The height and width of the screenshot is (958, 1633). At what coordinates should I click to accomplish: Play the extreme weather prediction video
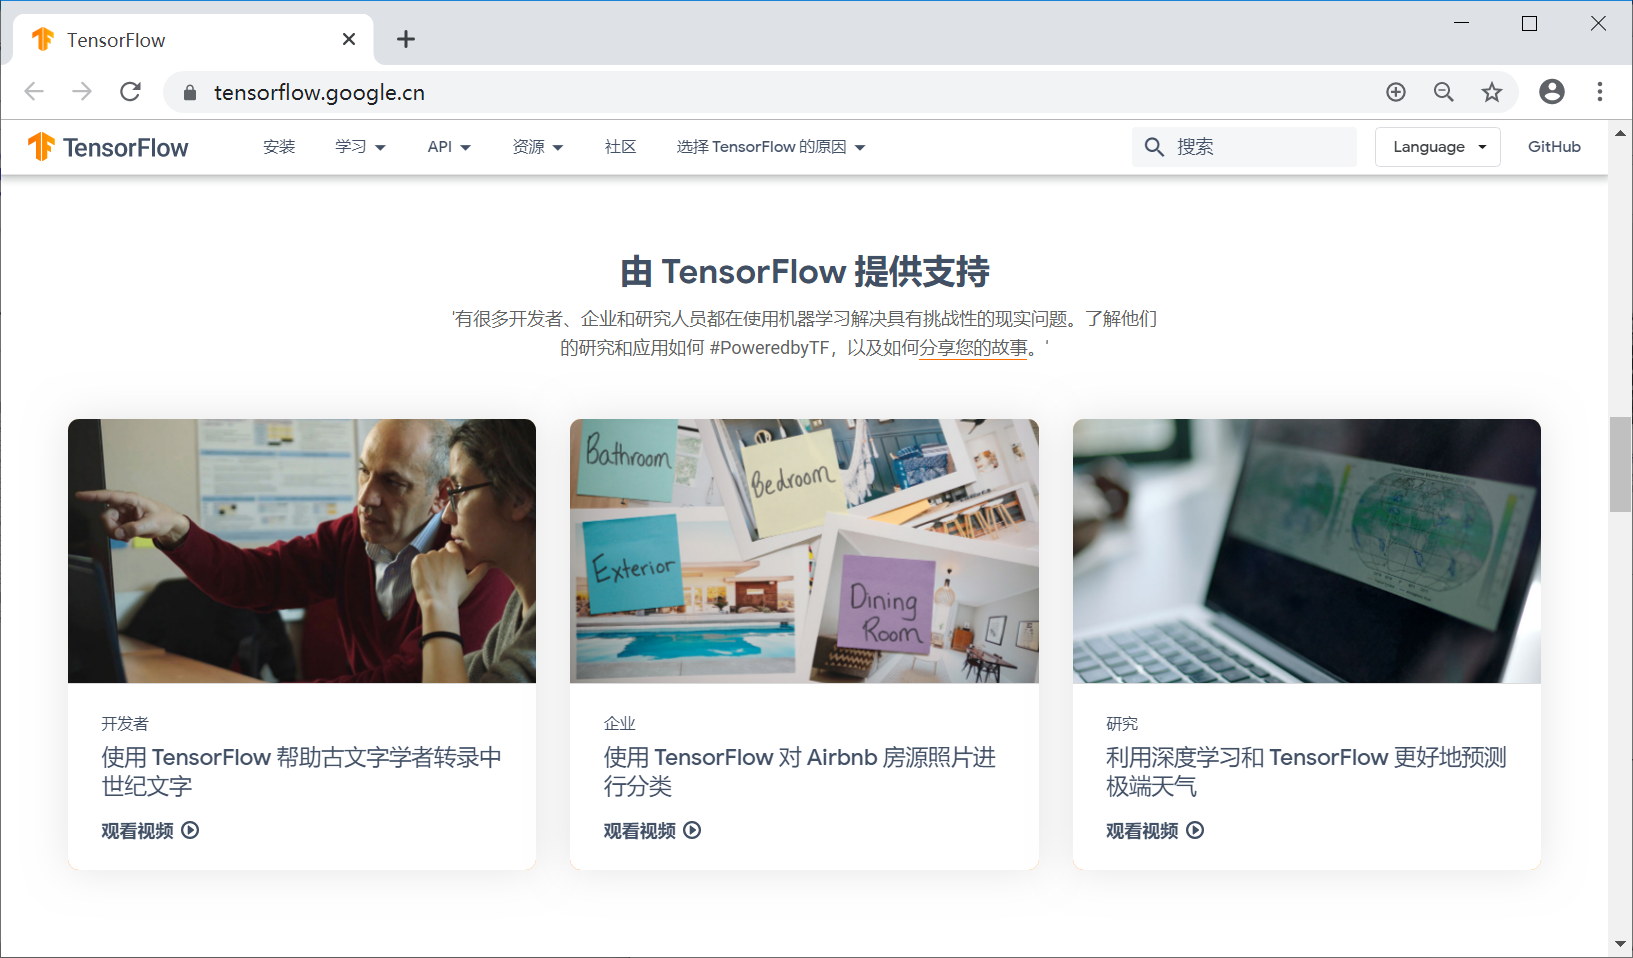point(1154,830)
